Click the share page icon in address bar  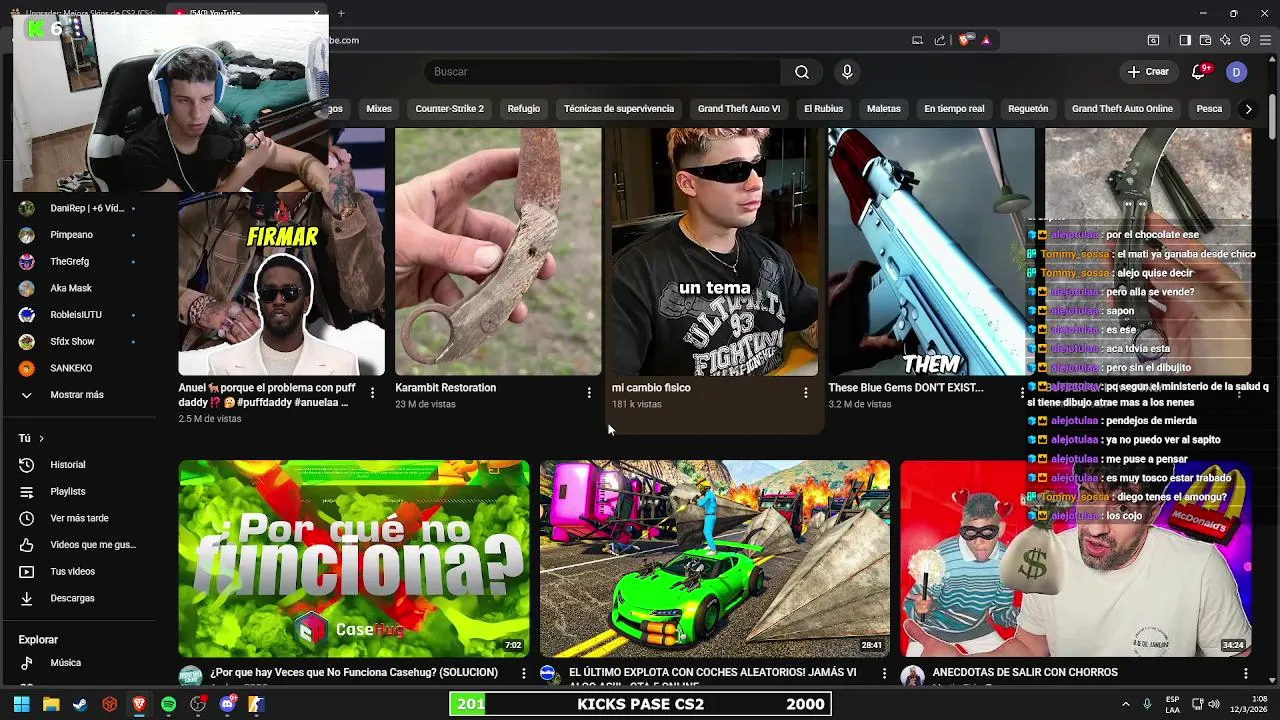coord(940,40)
